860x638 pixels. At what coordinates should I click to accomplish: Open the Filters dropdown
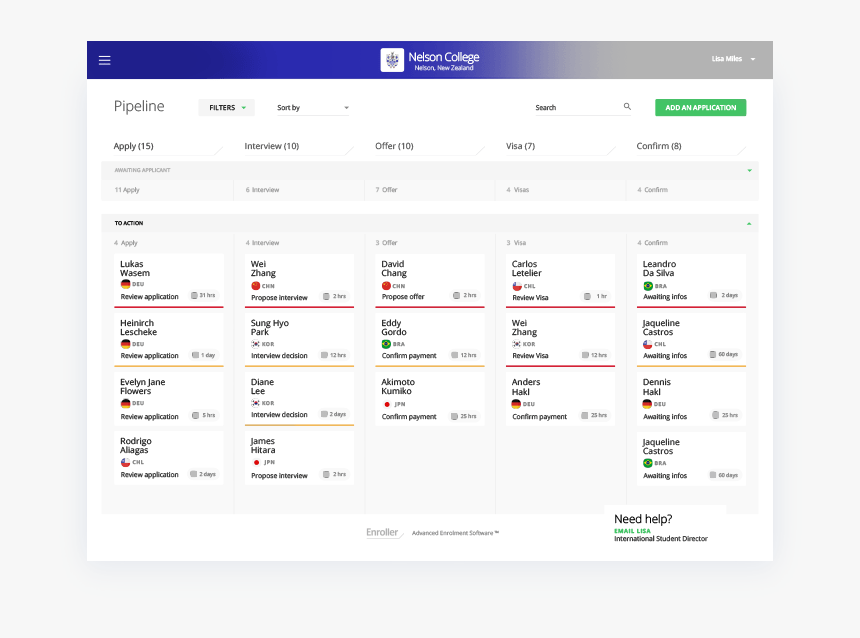226,108
